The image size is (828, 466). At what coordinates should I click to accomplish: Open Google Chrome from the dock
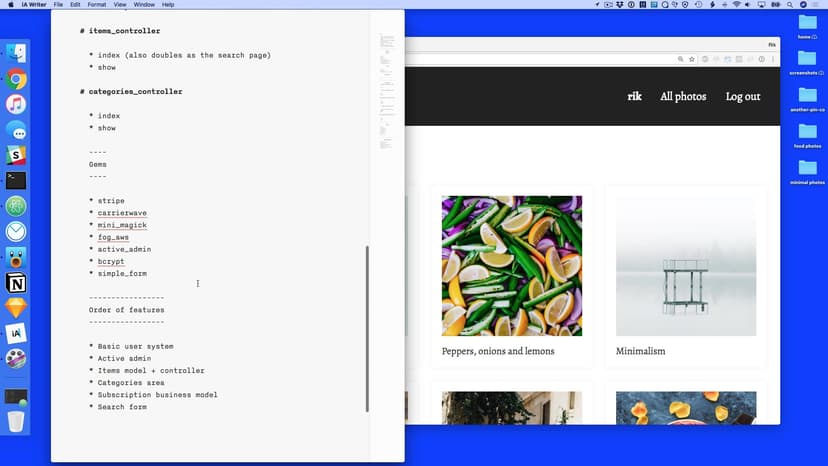16,79
